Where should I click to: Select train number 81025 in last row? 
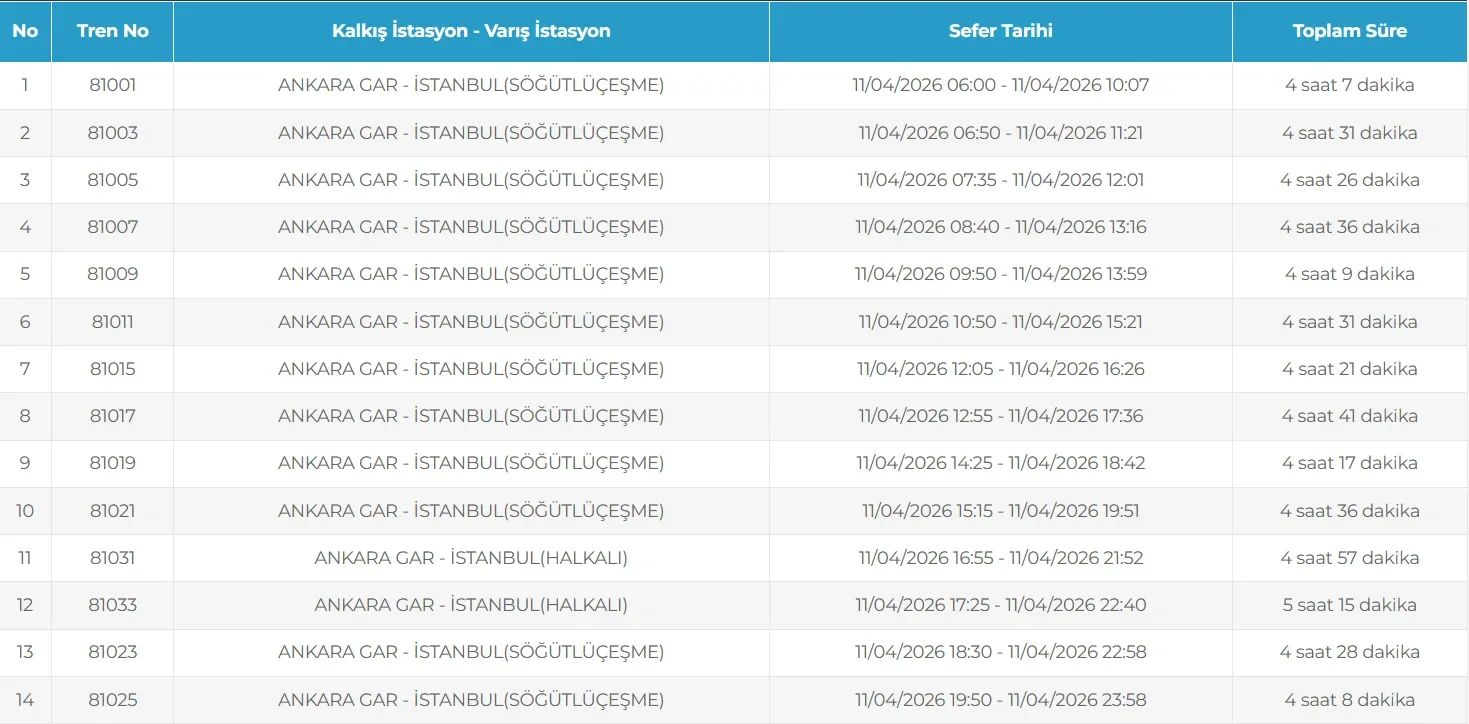click(112, 700)
